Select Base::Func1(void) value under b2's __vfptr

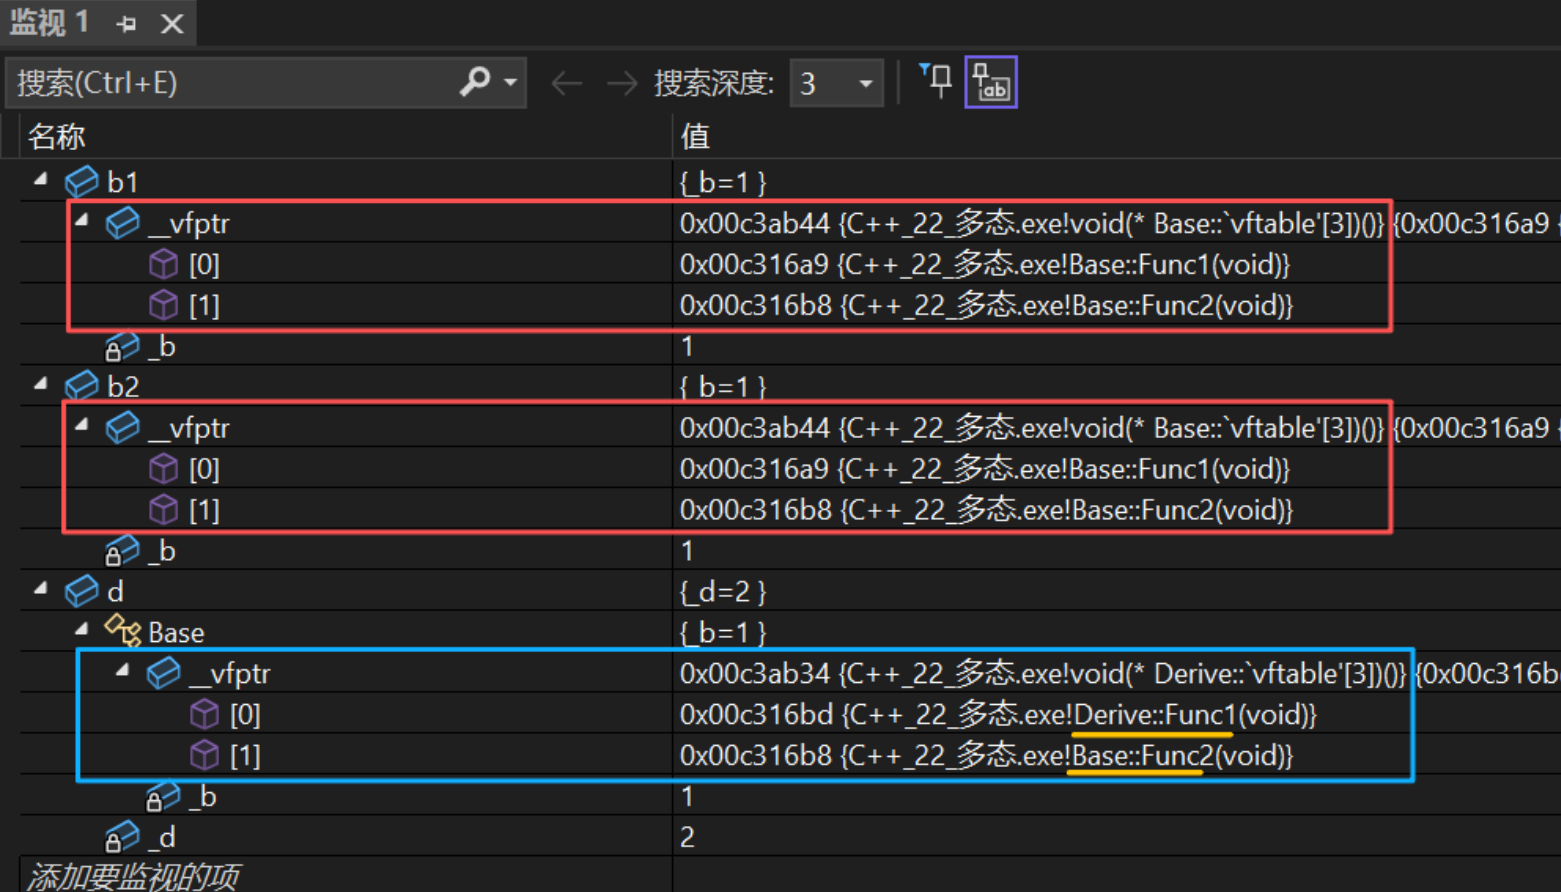click(x=985, y=469)
